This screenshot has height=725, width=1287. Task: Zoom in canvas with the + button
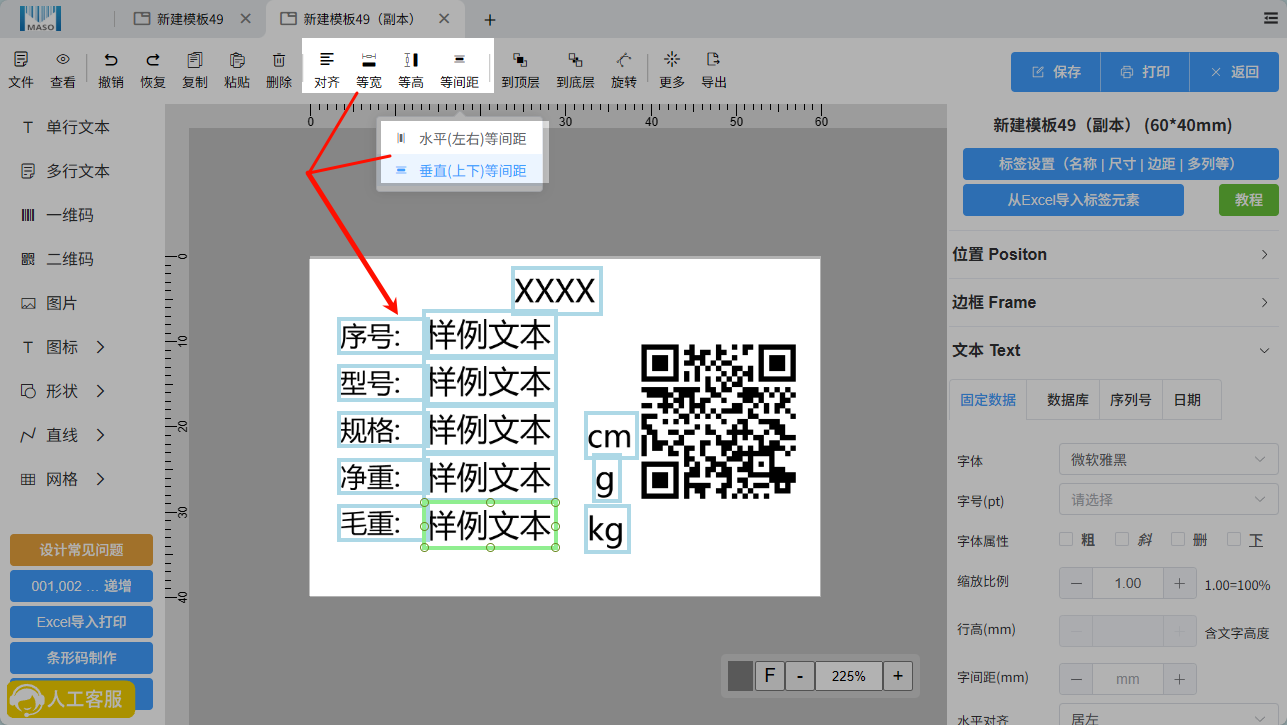898,676
